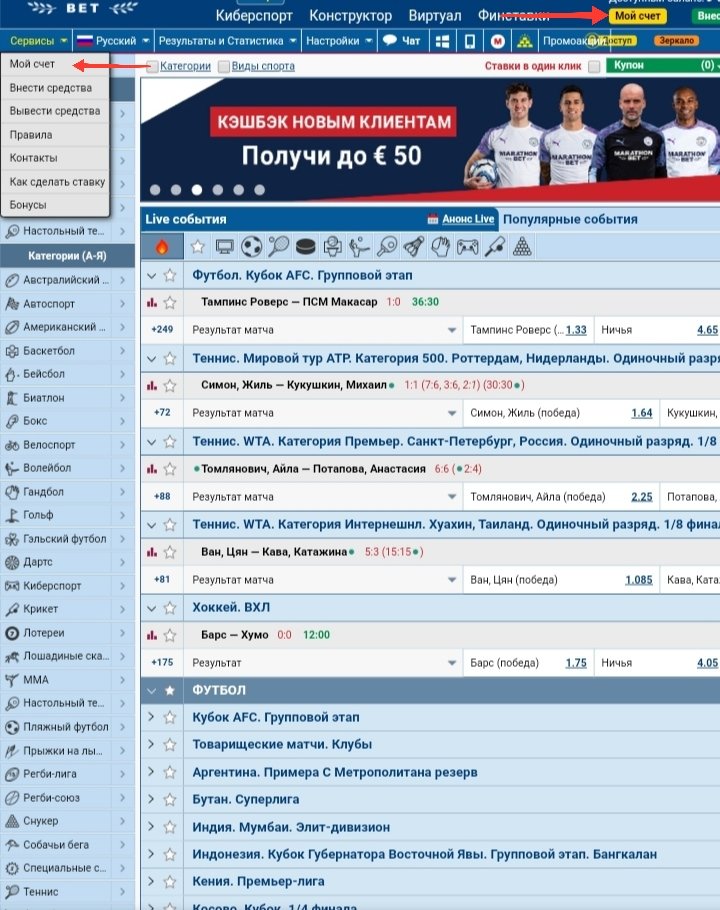Image resolution: width=720 pixels, height=910 pixels.
Task: Select Как сделать ставку menu item
Action: point(55,182)
